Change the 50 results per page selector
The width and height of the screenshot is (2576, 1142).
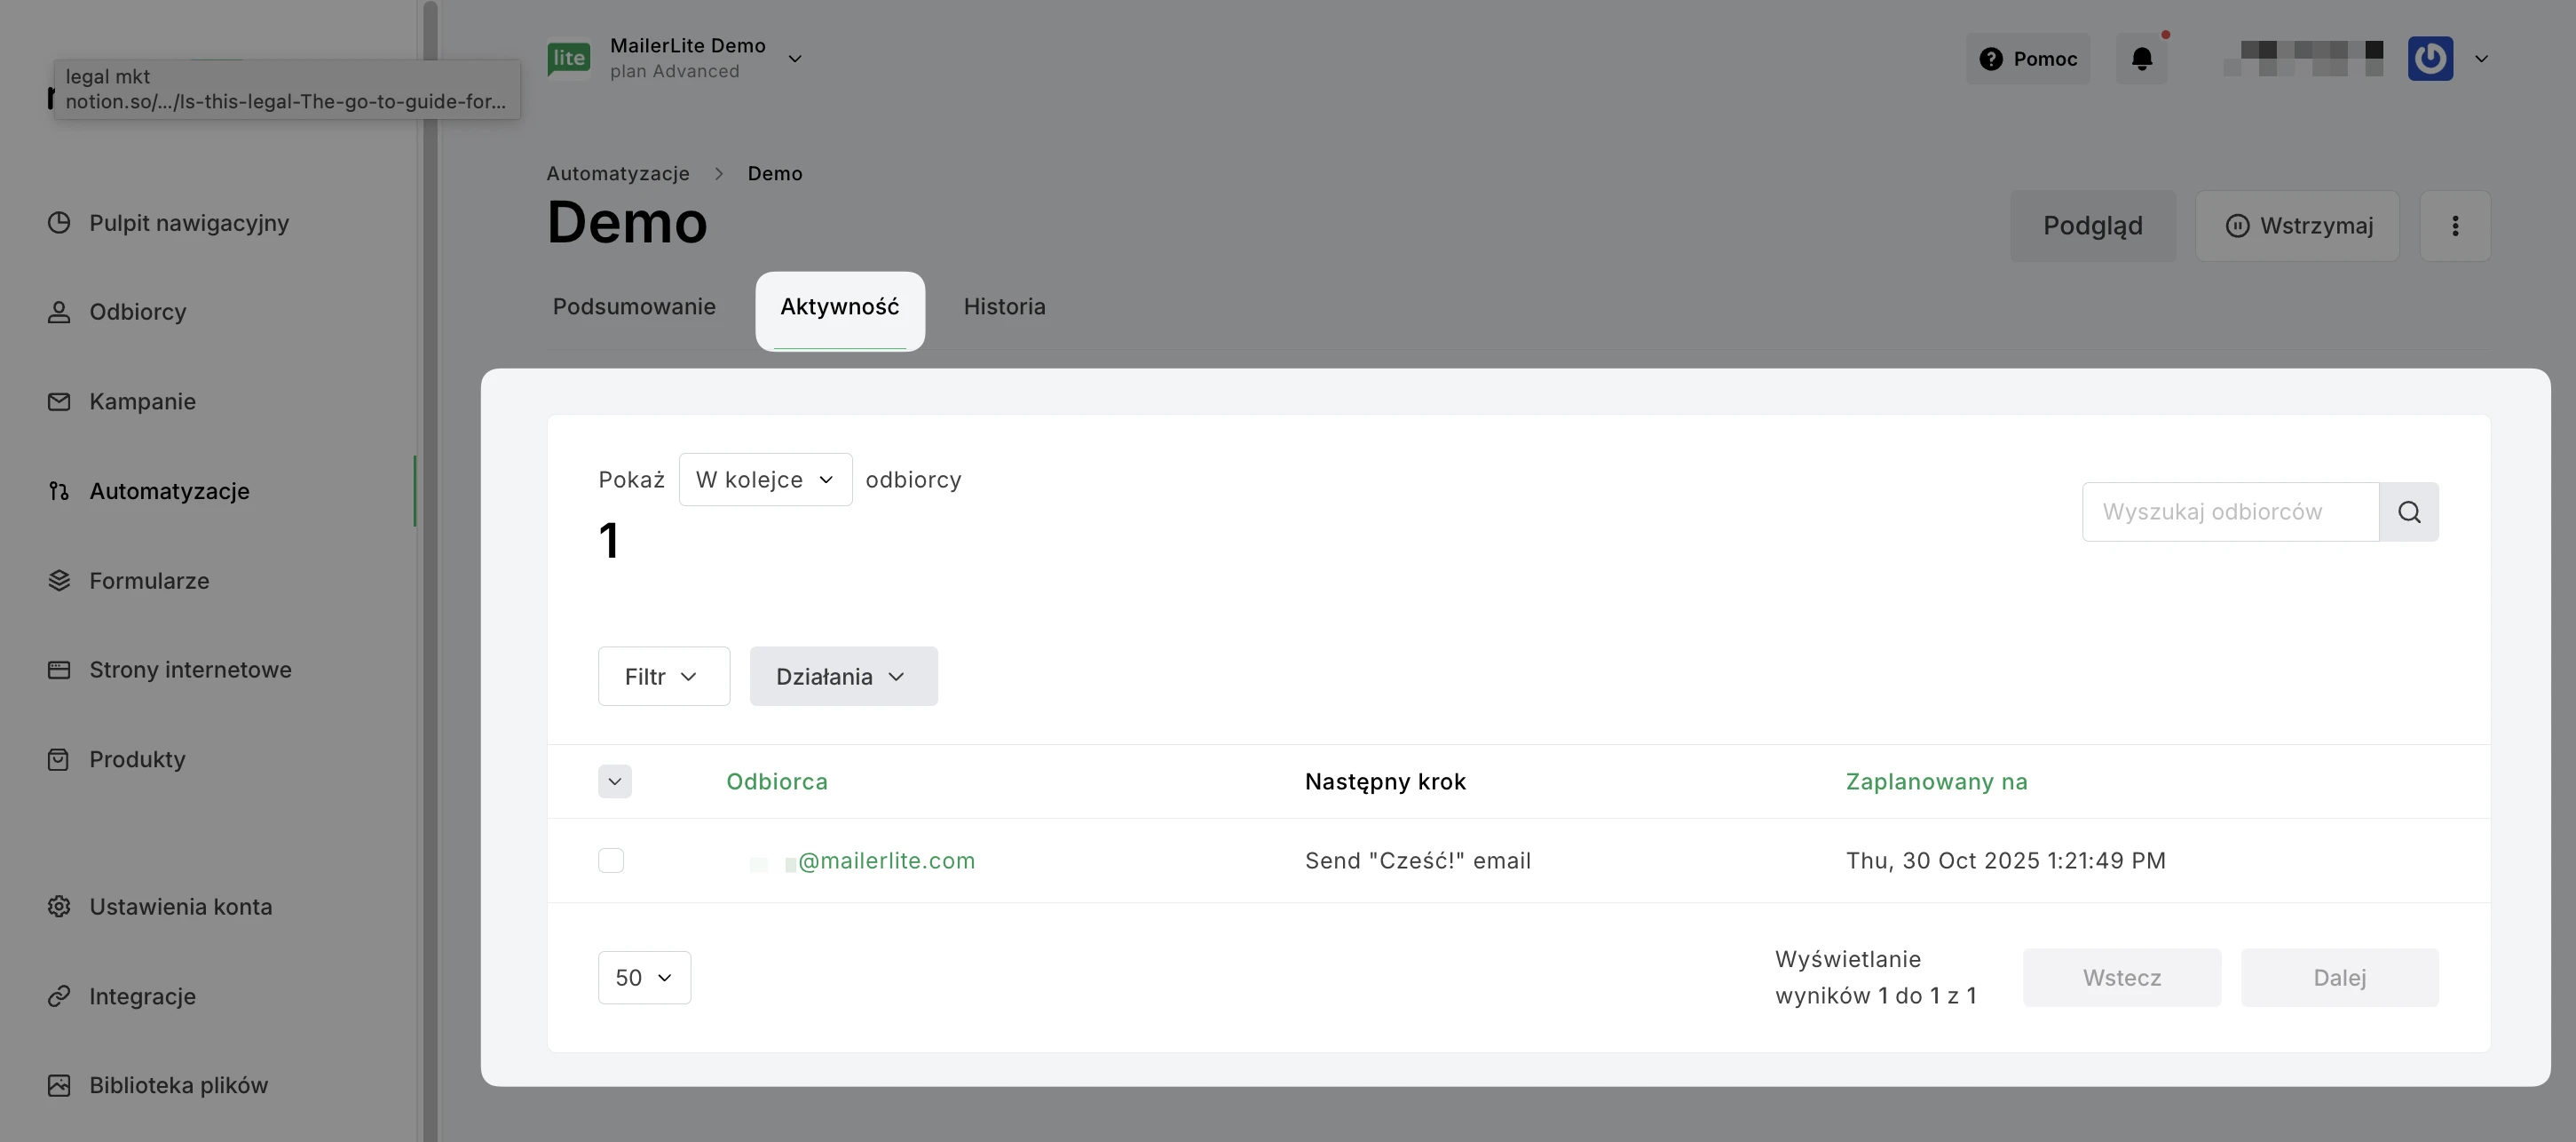pos(644,978)
